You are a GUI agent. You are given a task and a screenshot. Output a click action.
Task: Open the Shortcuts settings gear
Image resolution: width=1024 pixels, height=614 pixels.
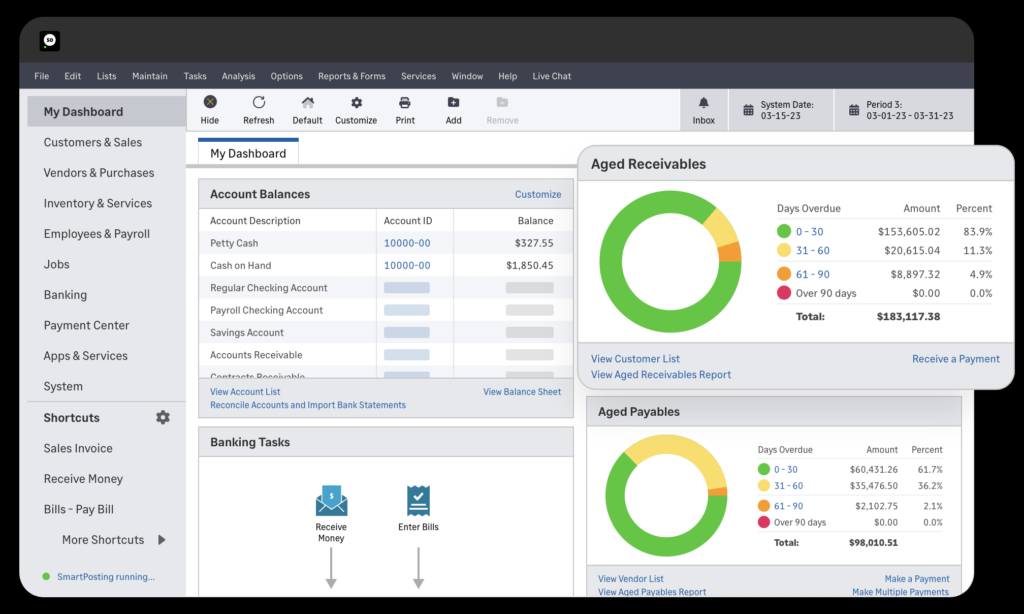coord(162,418)
